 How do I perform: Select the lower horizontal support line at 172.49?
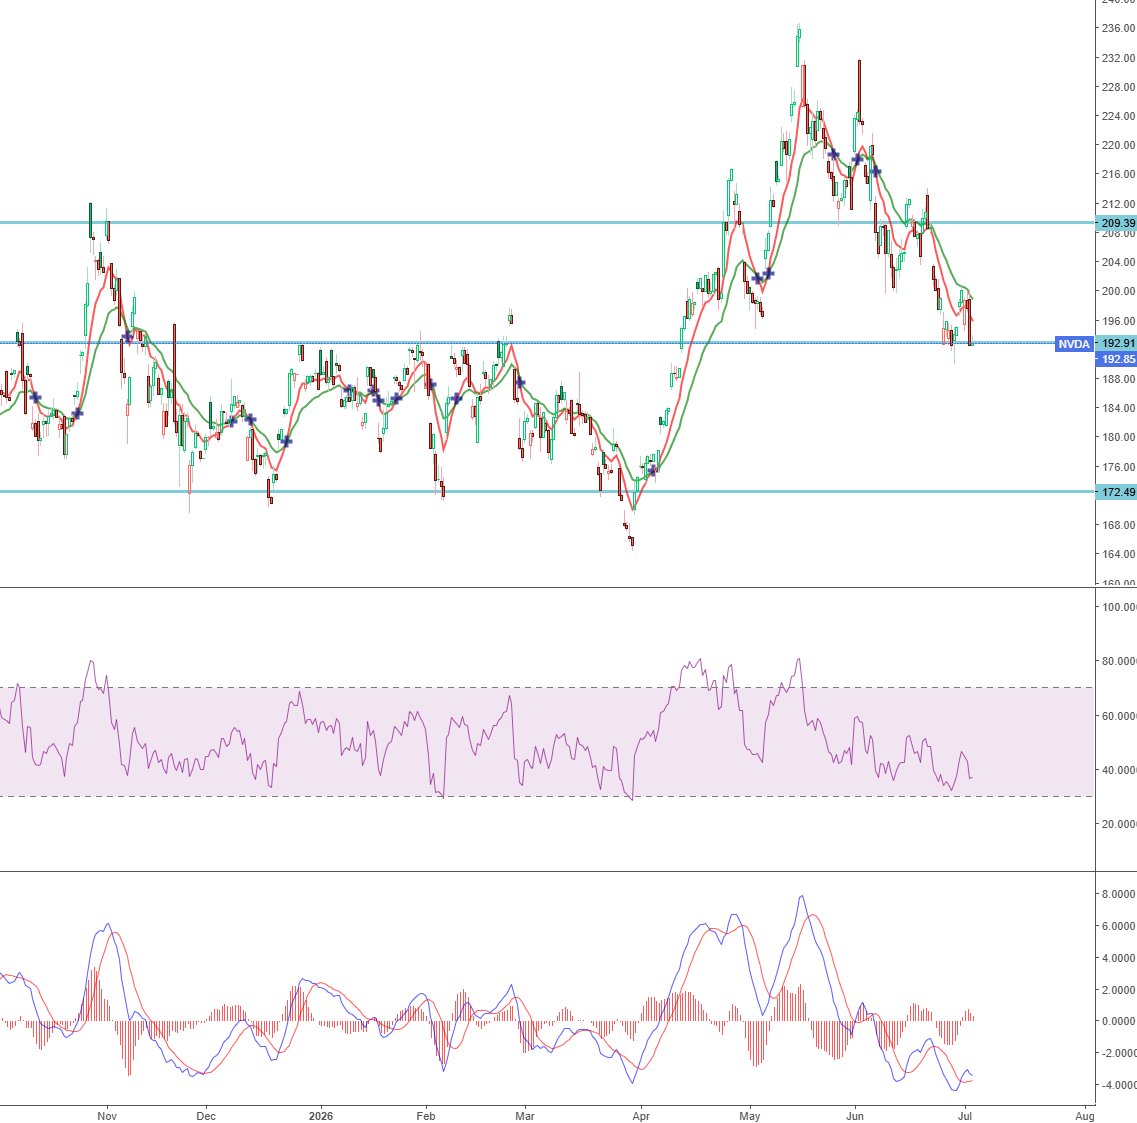point(547,492)
